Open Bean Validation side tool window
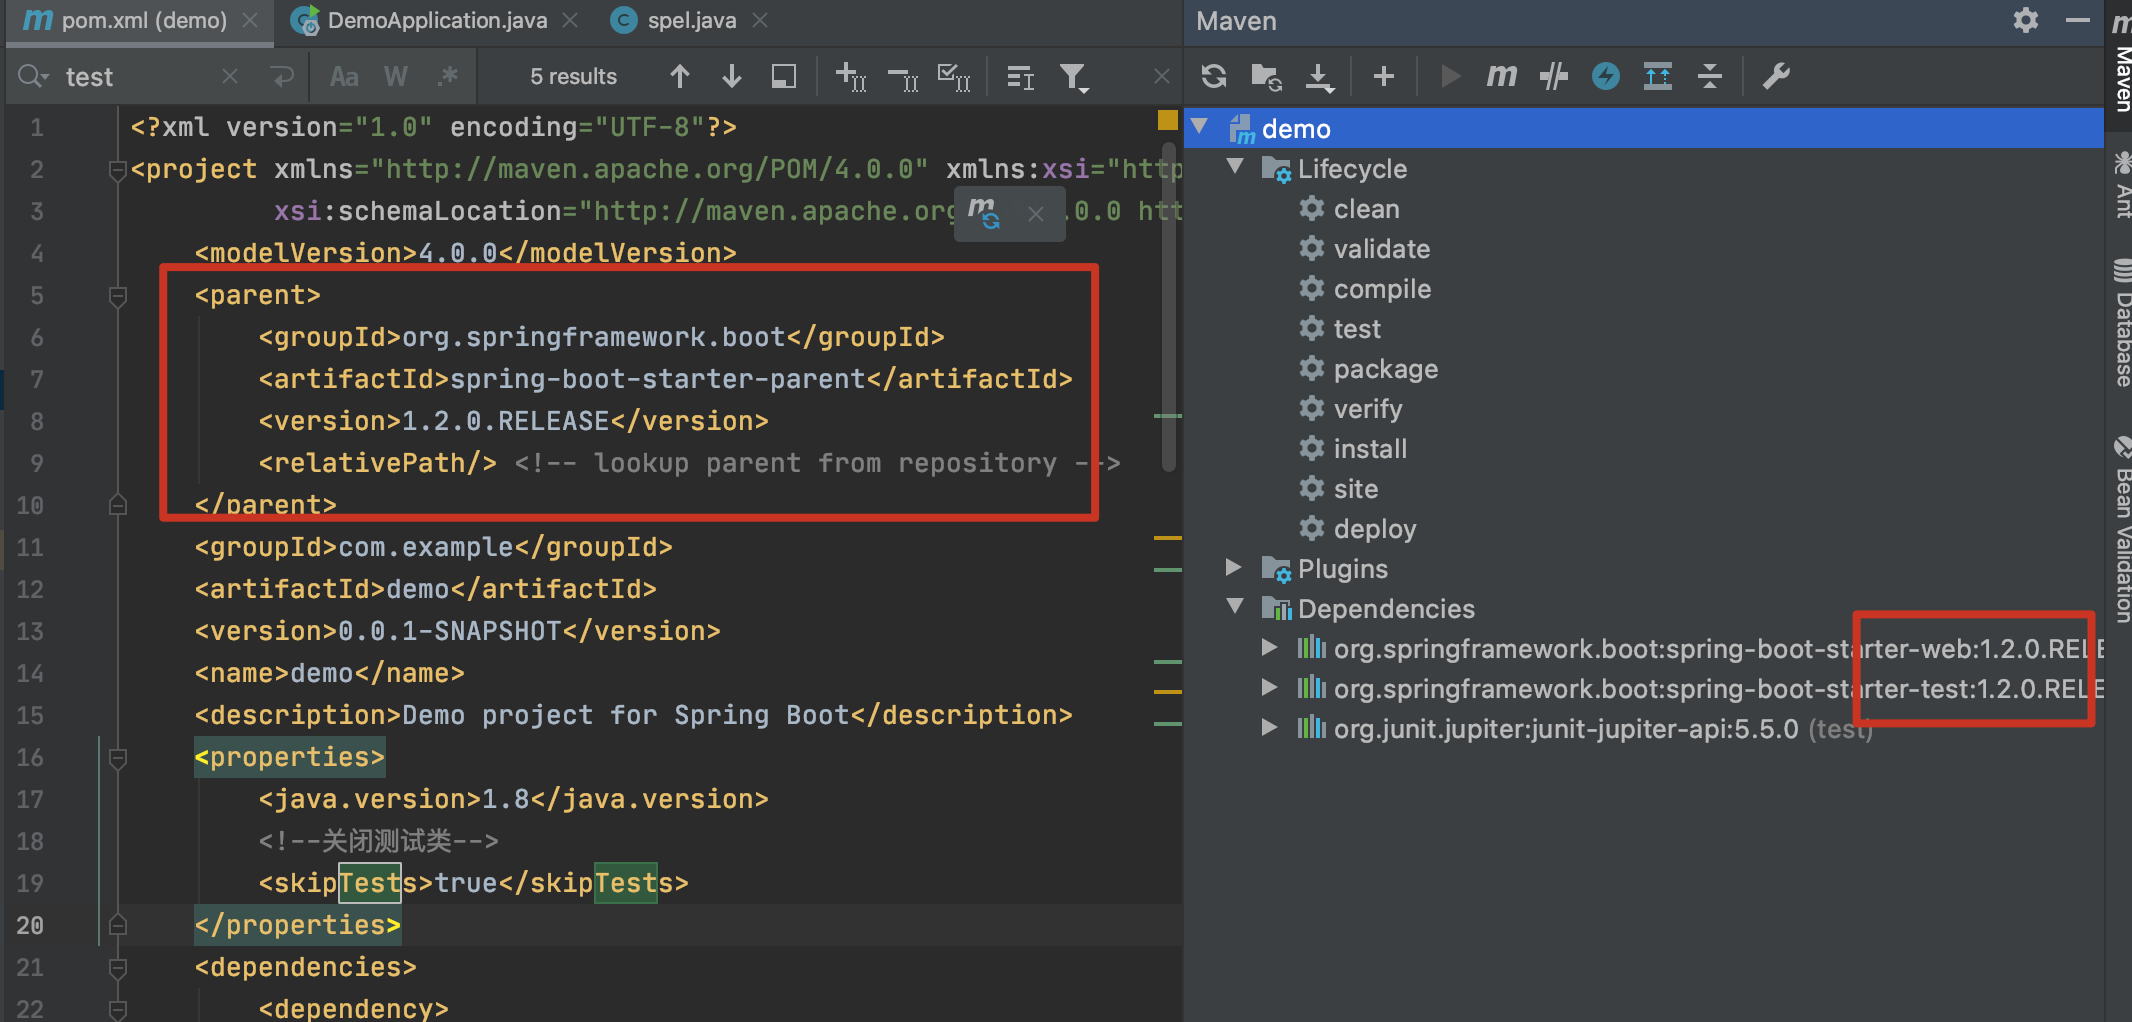 [2121, 529]
